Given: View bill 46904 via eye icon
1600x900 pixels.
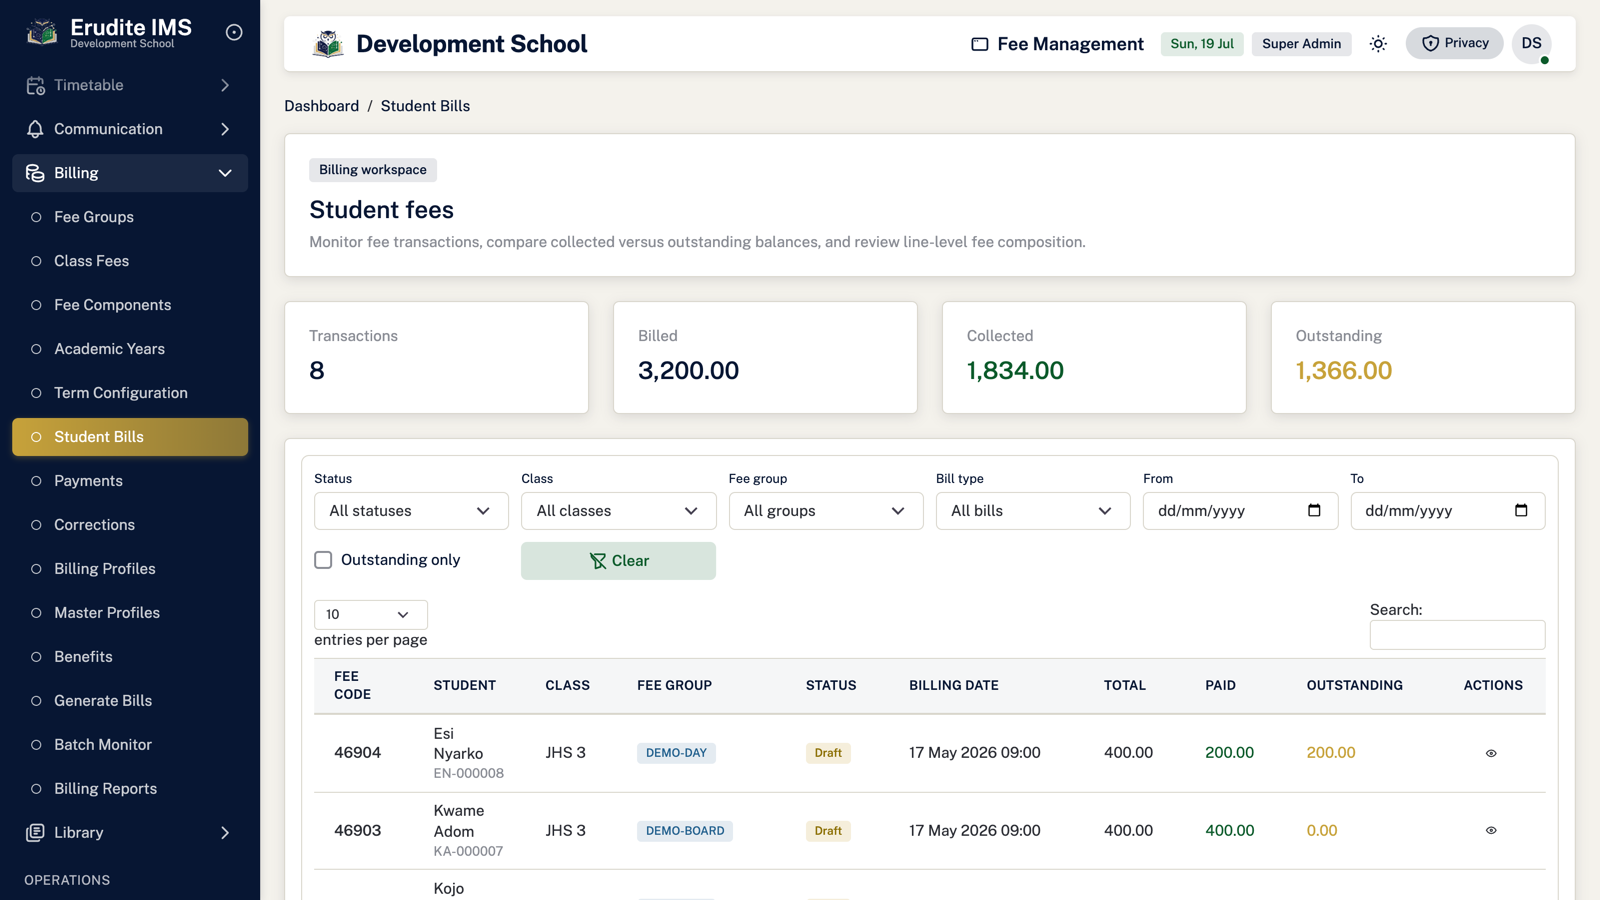Looking at the screenshot, I should click(x=1491, y=753).
